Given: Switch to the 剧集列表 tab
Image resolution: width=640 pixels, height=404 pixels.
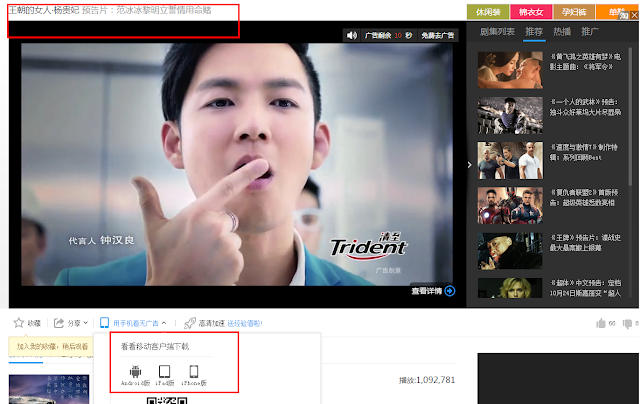Looking at the screenshot, I should click(497, 32).
